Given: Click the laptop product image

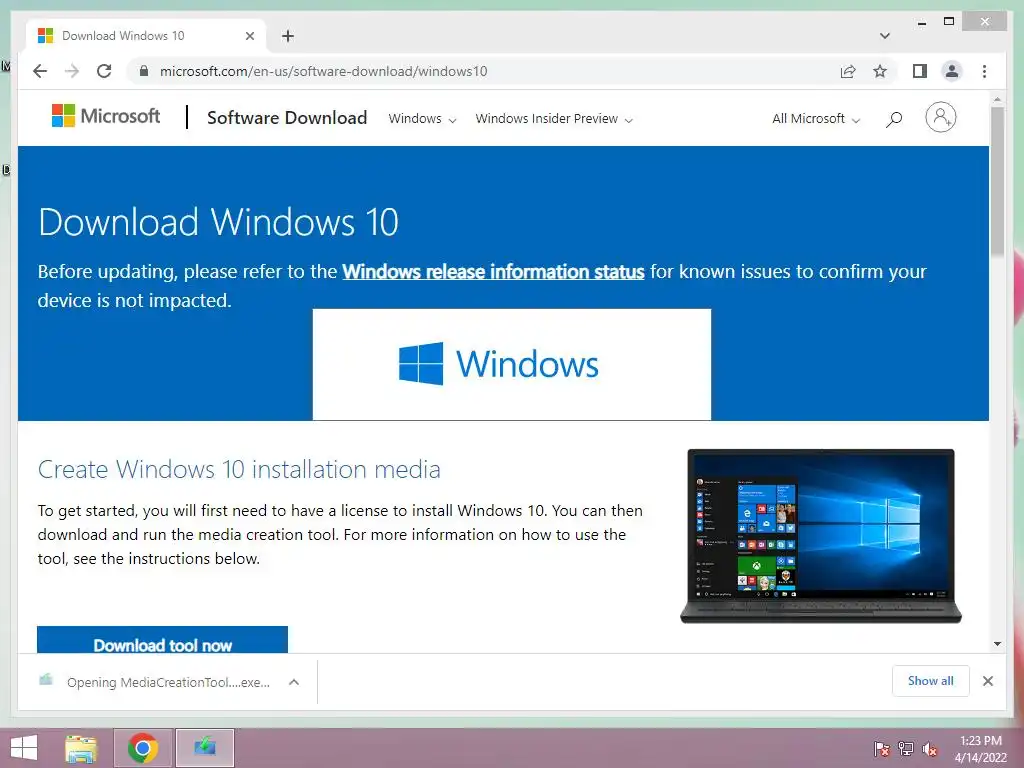Looking at the screenshot, I should (x=821, y=536).
